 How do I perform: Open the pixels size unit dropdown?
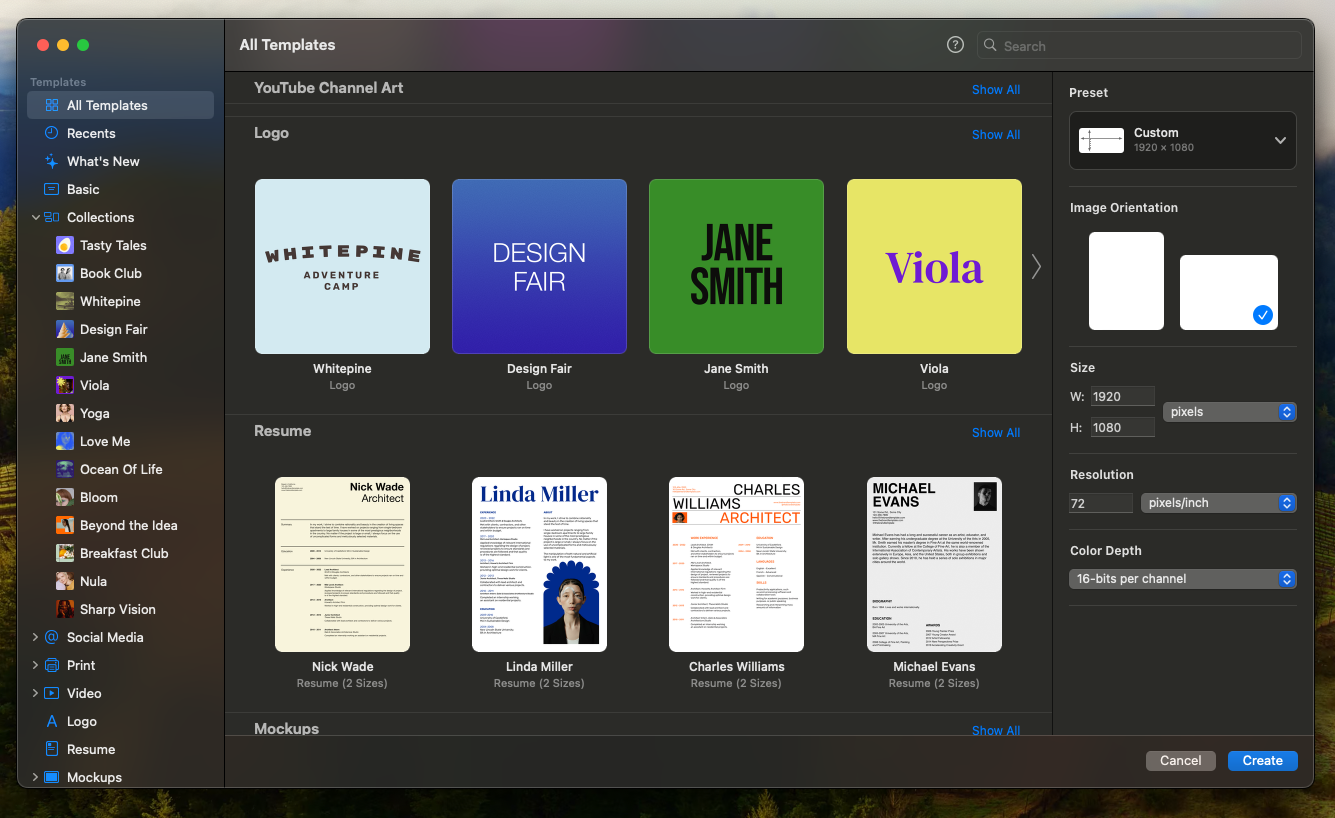click(1229, 412)
